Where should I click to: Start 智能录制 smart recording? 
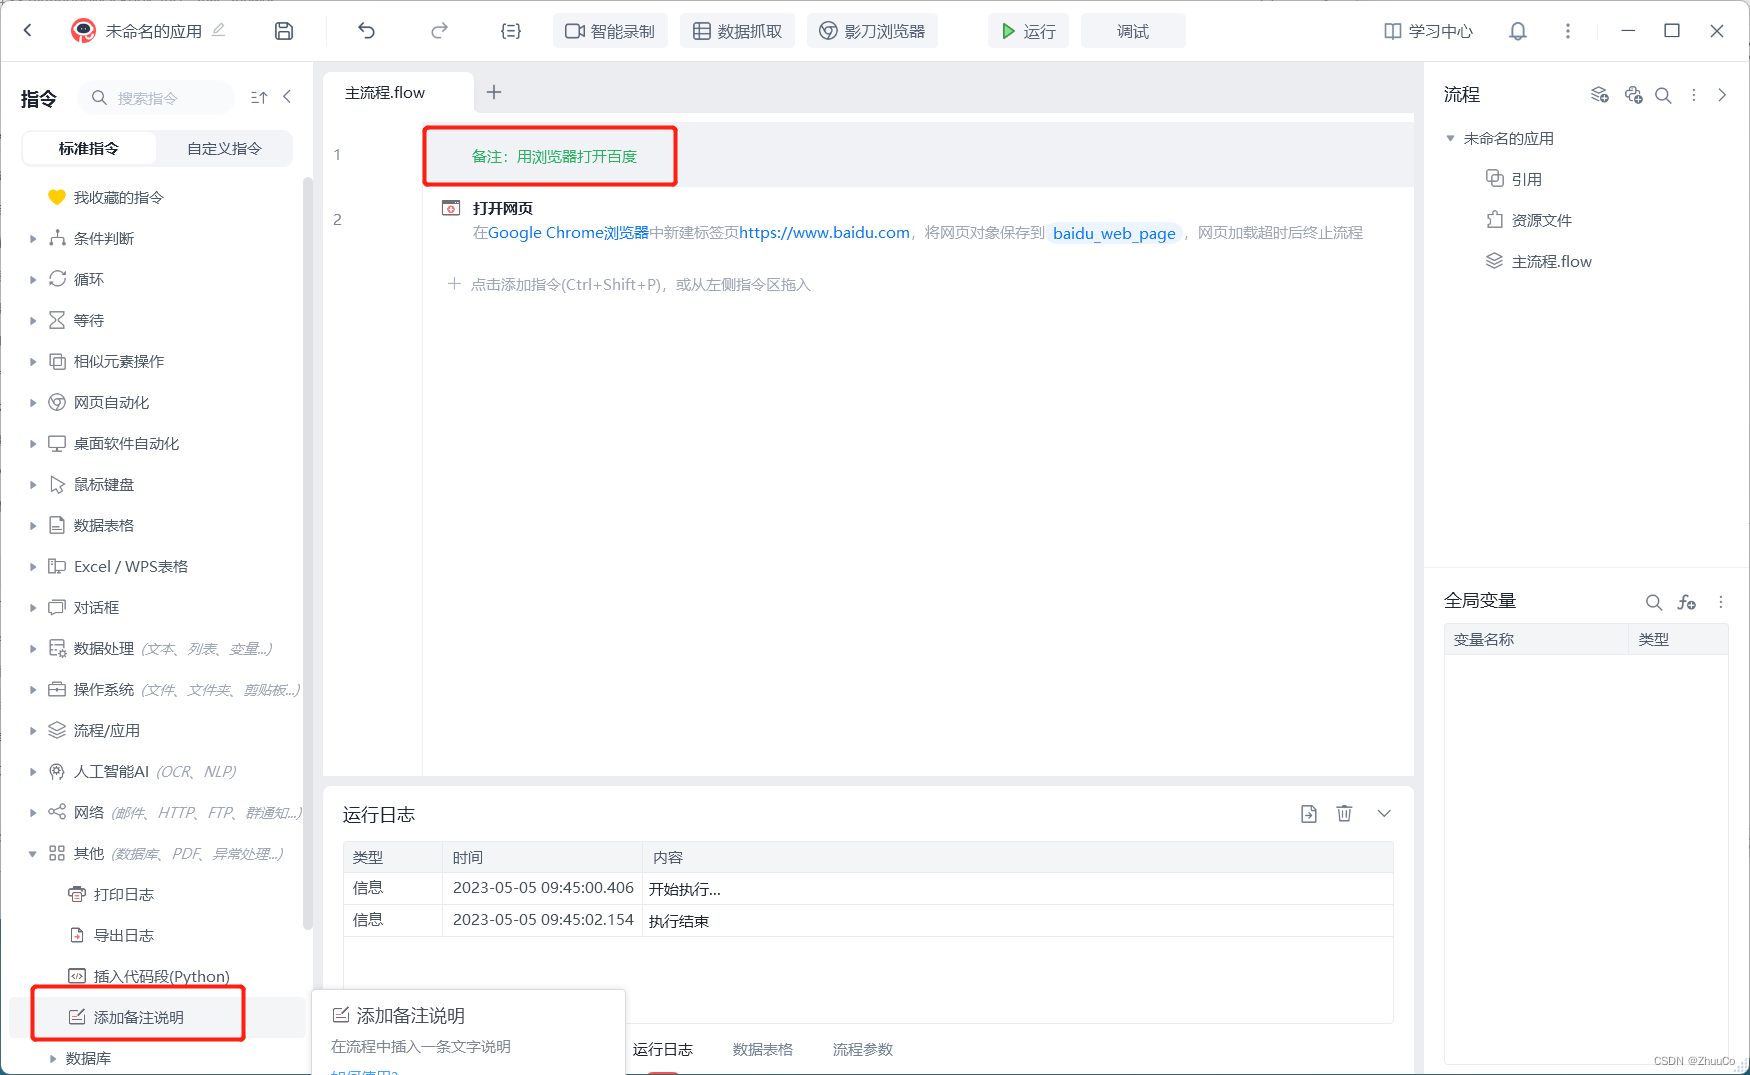coord(610,31)
